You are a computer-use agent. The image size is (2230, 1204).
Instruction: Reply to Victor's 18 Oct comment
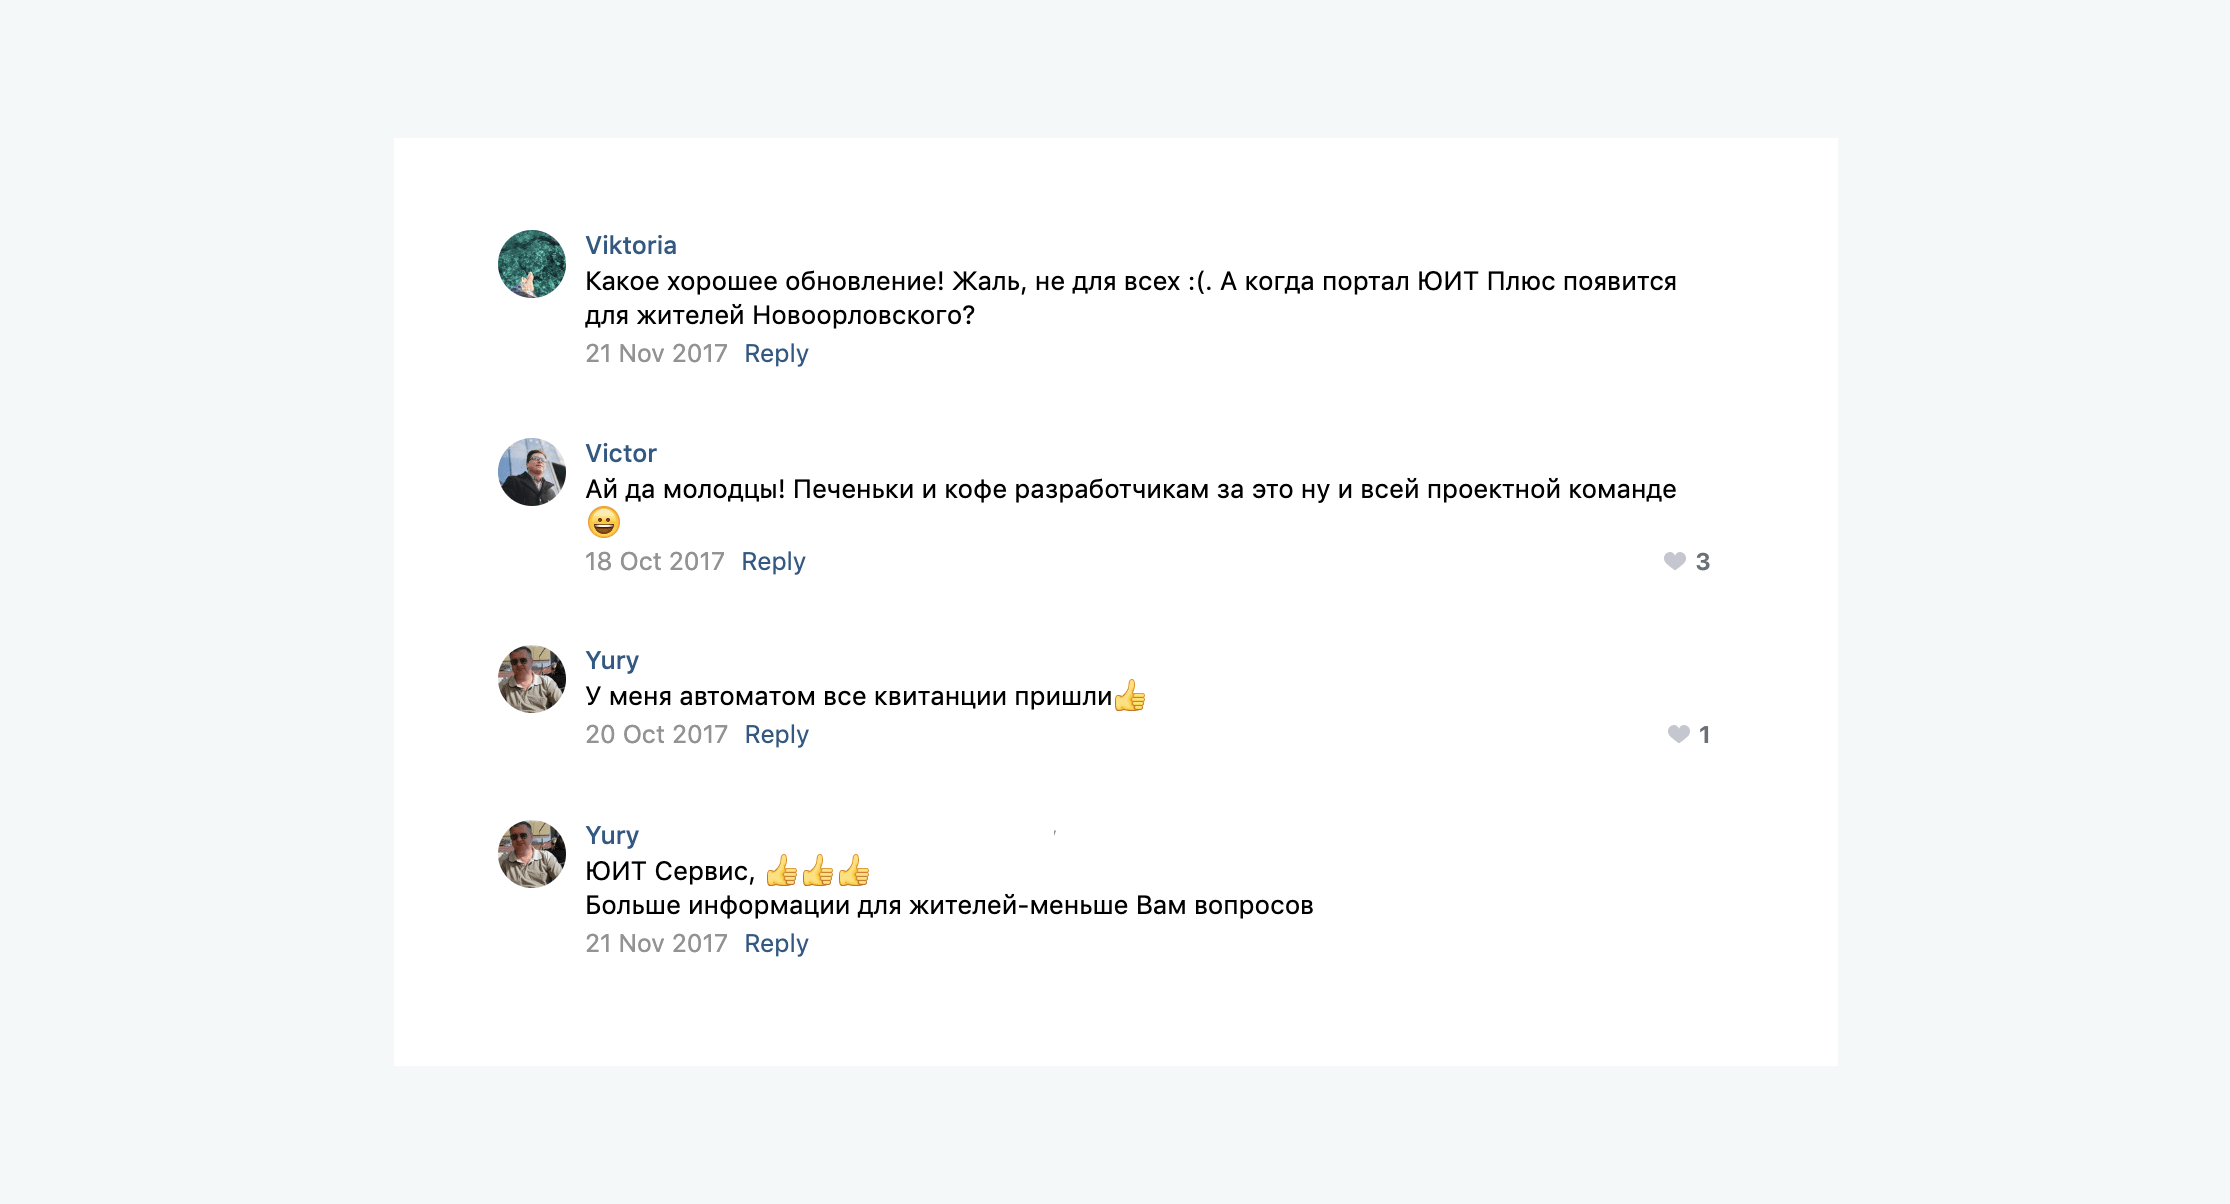click(773, 561)
